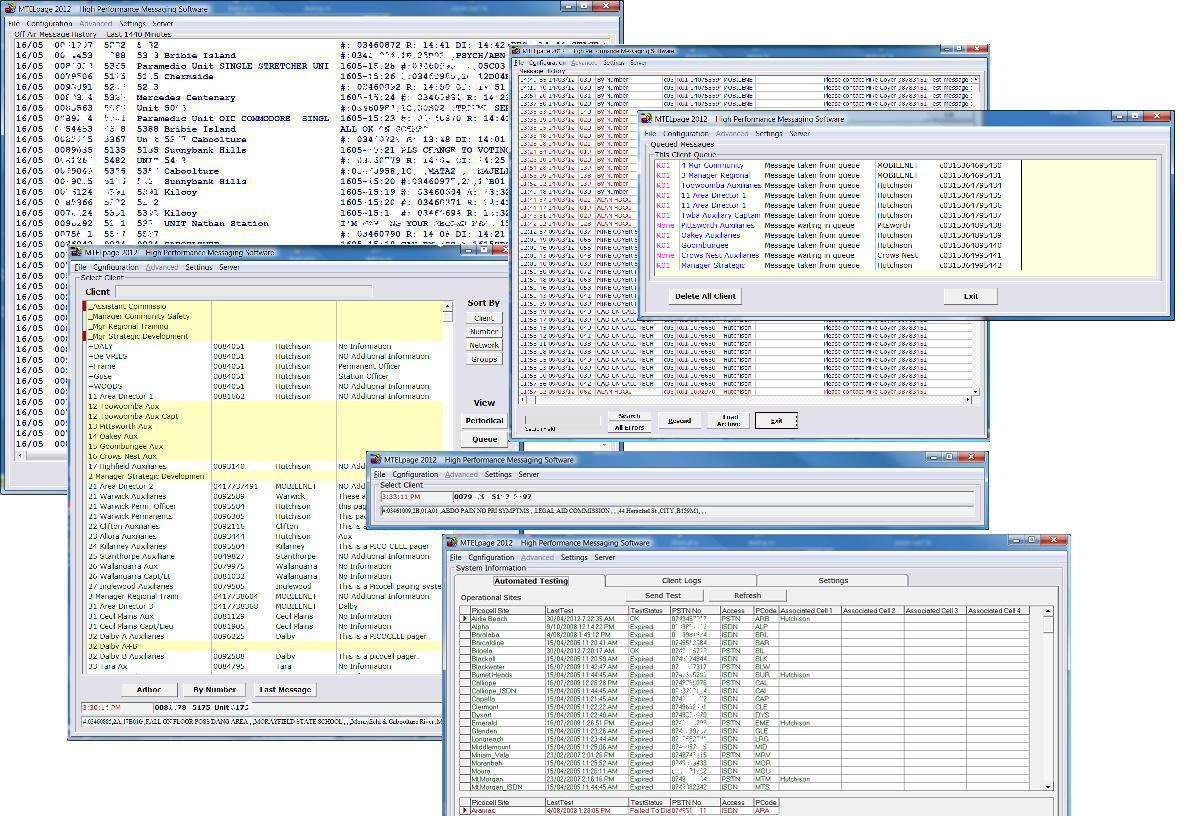This screenshot has height=827, width=1201.
Task: Exit the Message History window
Action: [776, 421]
